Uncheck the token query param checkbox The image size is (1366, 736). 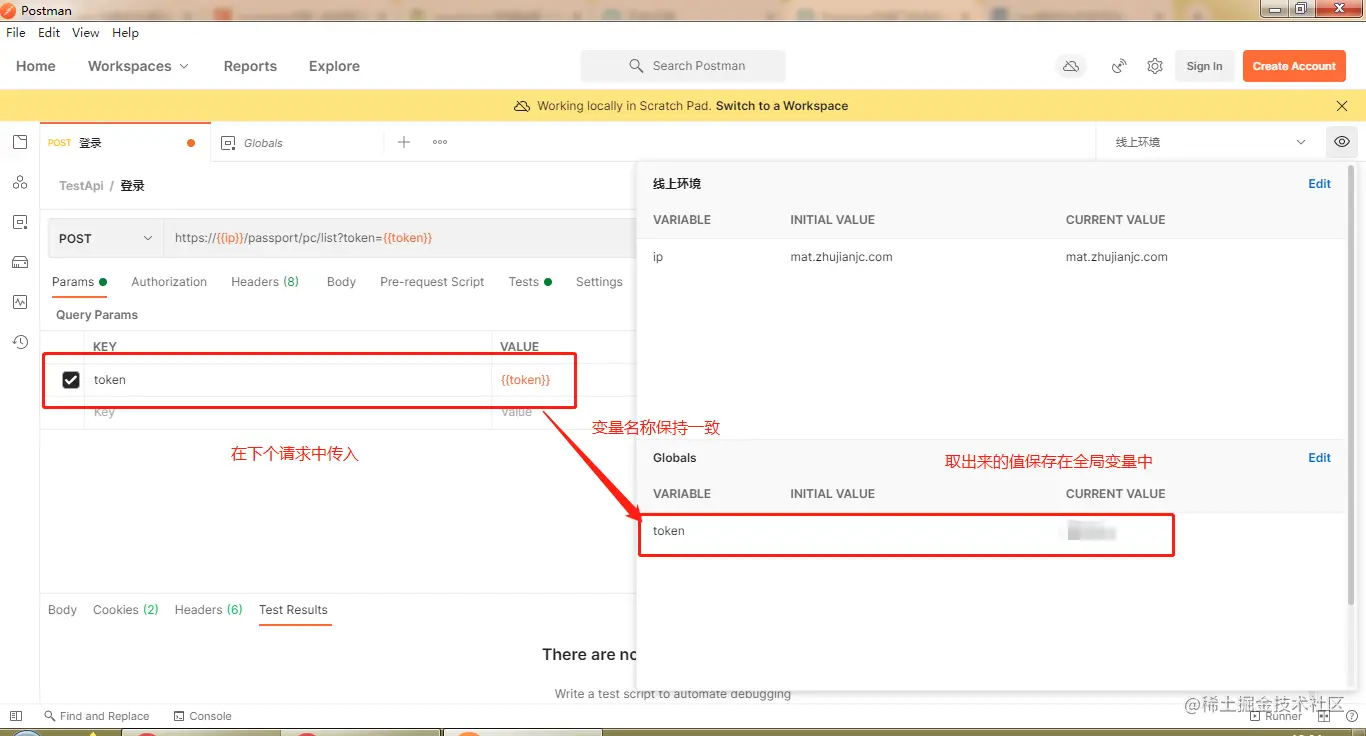(x=71, y=380)
